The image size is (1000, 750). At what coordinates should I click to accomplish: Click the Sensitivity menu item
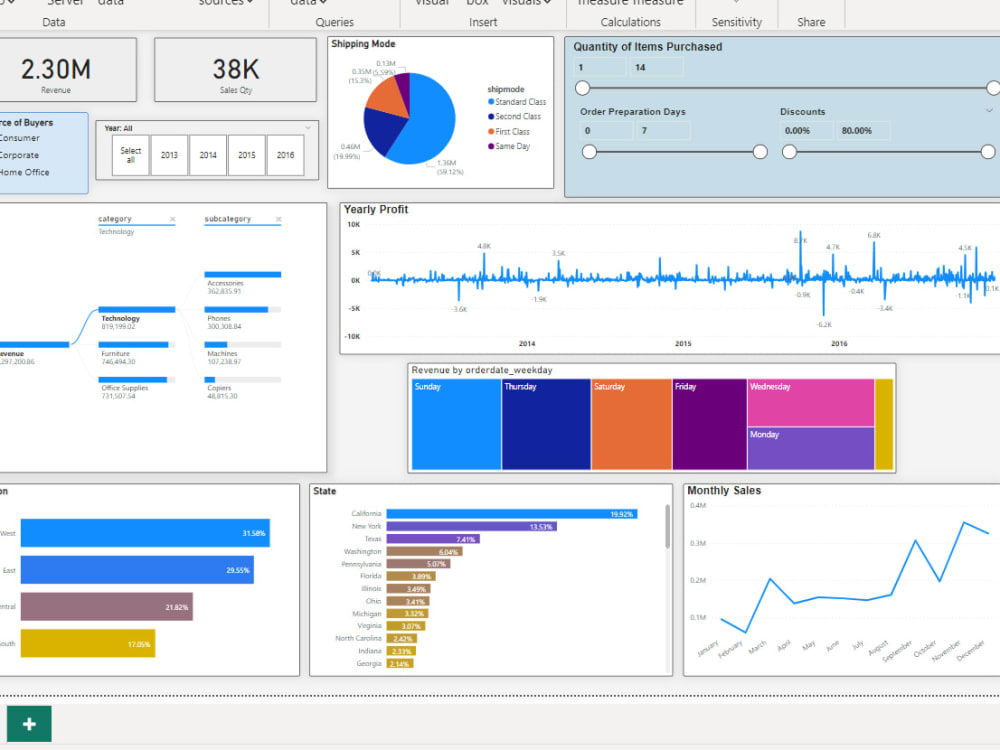point(737,20)
